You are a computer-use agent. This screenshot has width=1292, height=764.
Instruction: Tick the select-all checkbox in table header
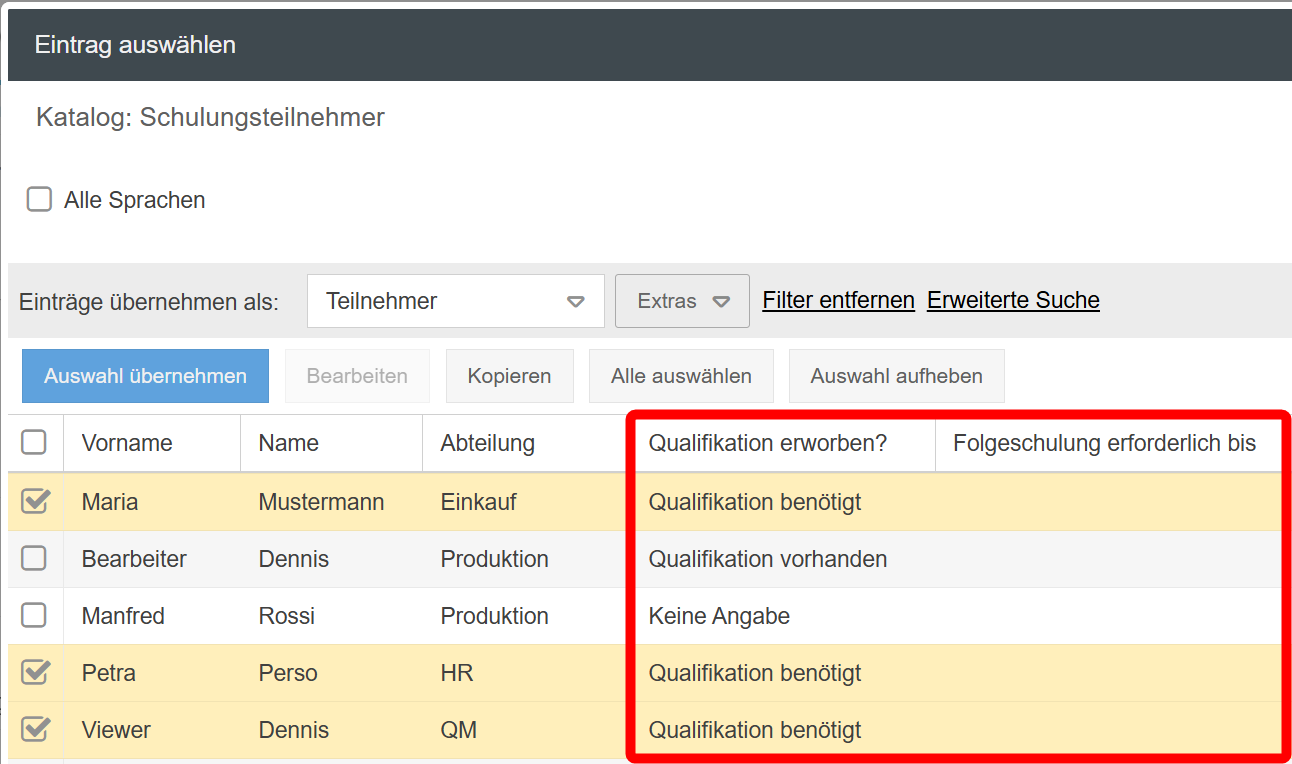[34, 442]
